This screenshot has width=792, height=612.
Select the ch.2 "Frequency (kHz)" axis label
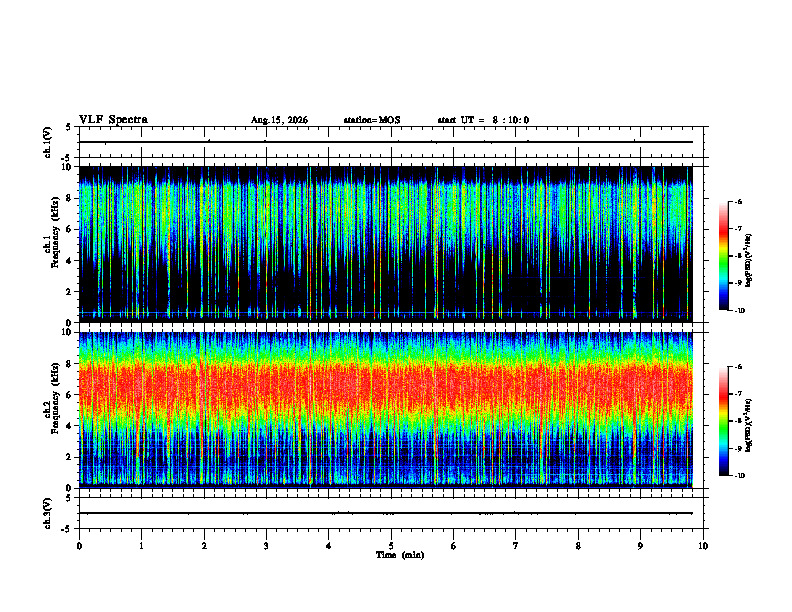pos(55,398)
